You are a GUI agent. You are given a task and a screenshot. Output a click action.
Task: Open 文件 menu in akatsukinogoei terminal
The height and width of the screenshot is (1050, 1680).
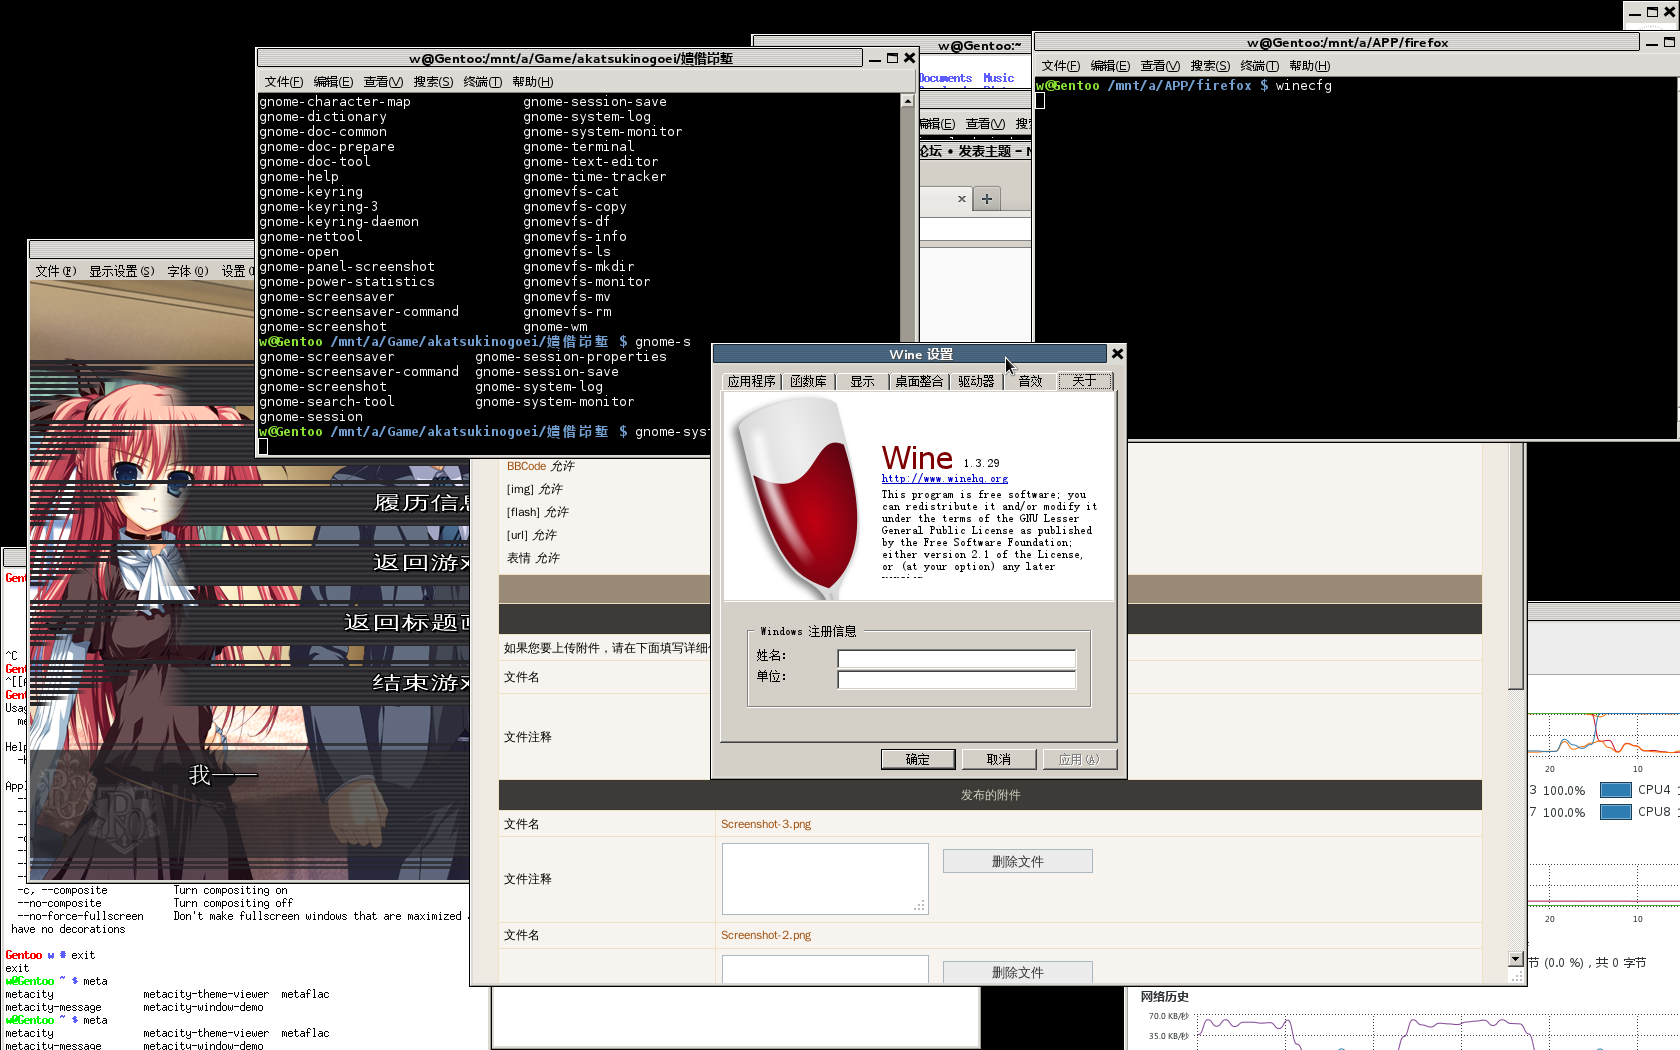(283, 82)
